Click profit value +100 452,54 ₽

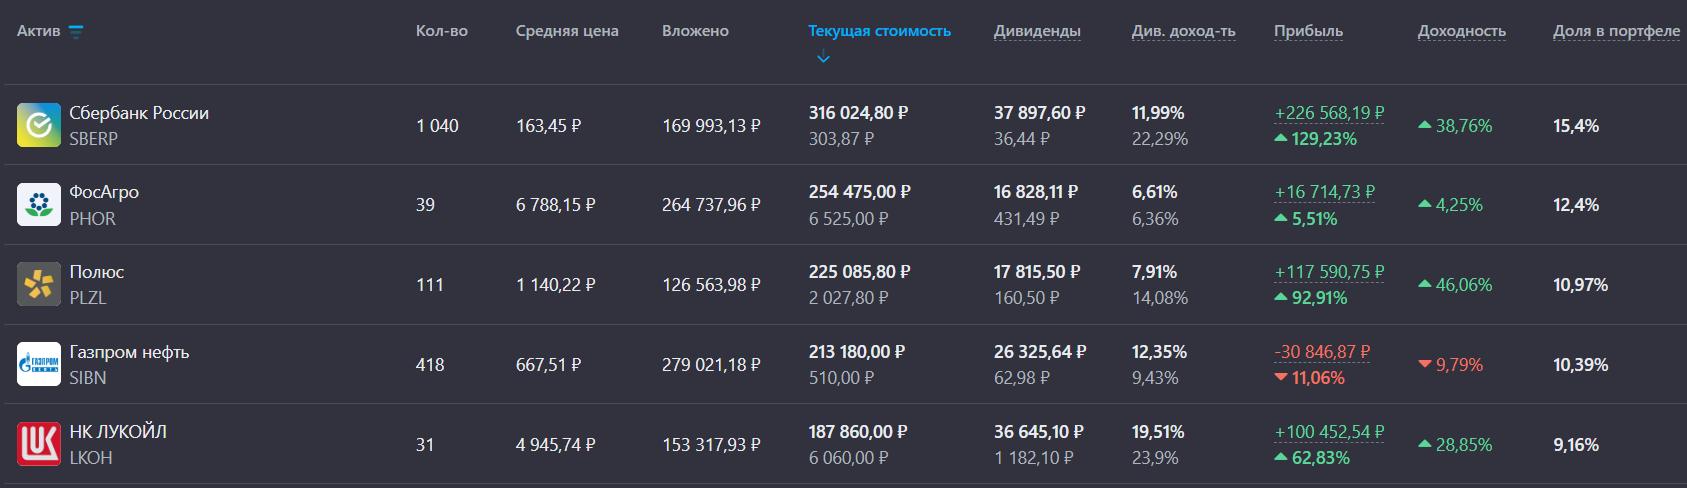(1329, 432)
